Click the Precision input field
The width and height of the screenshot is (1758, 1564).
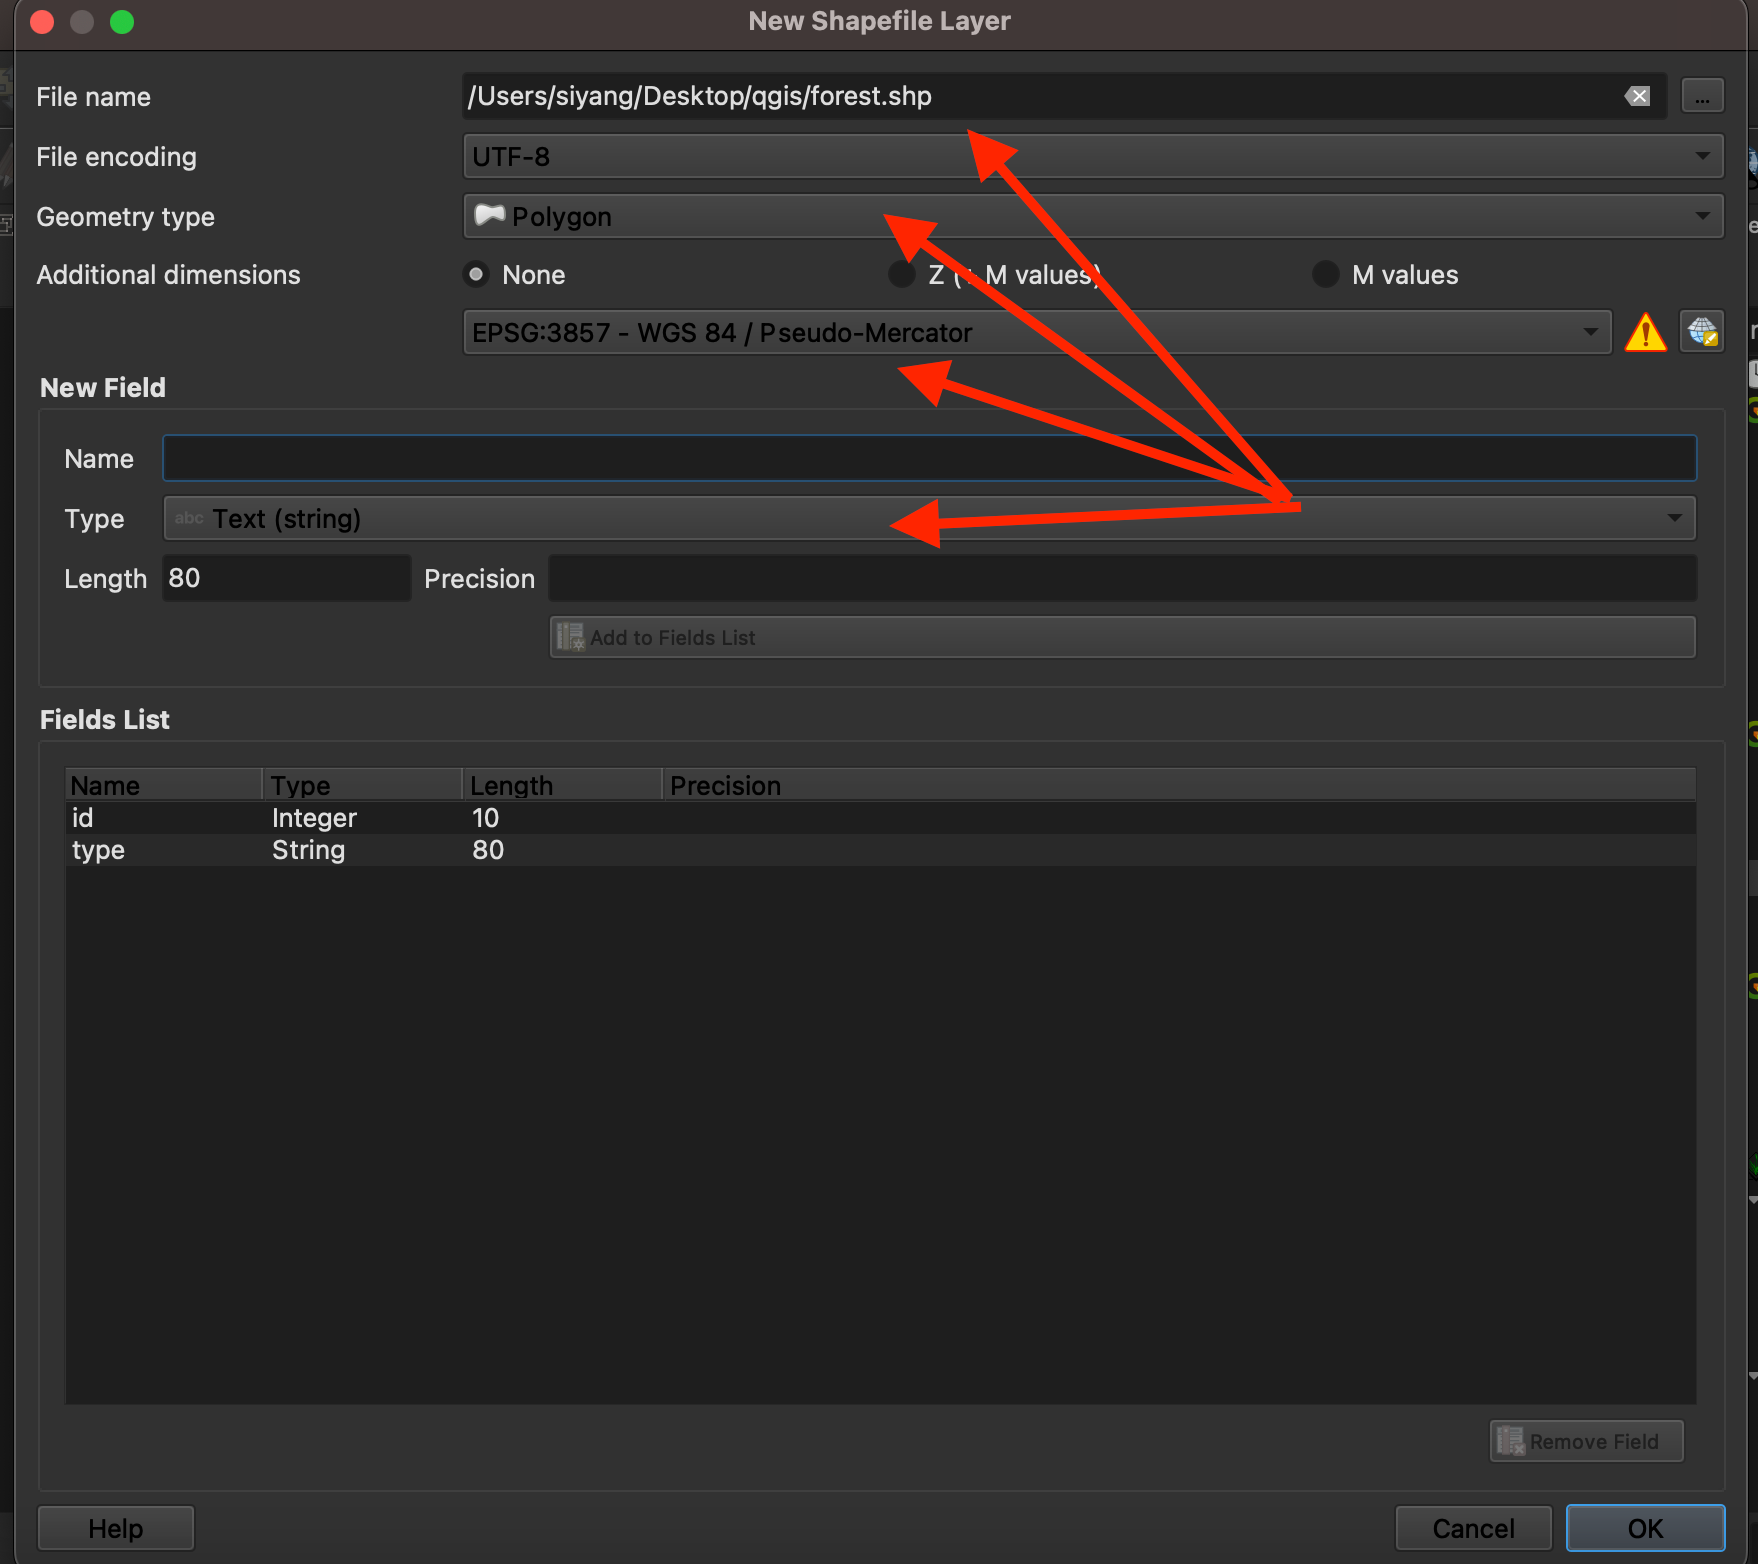pos(1122,578)
